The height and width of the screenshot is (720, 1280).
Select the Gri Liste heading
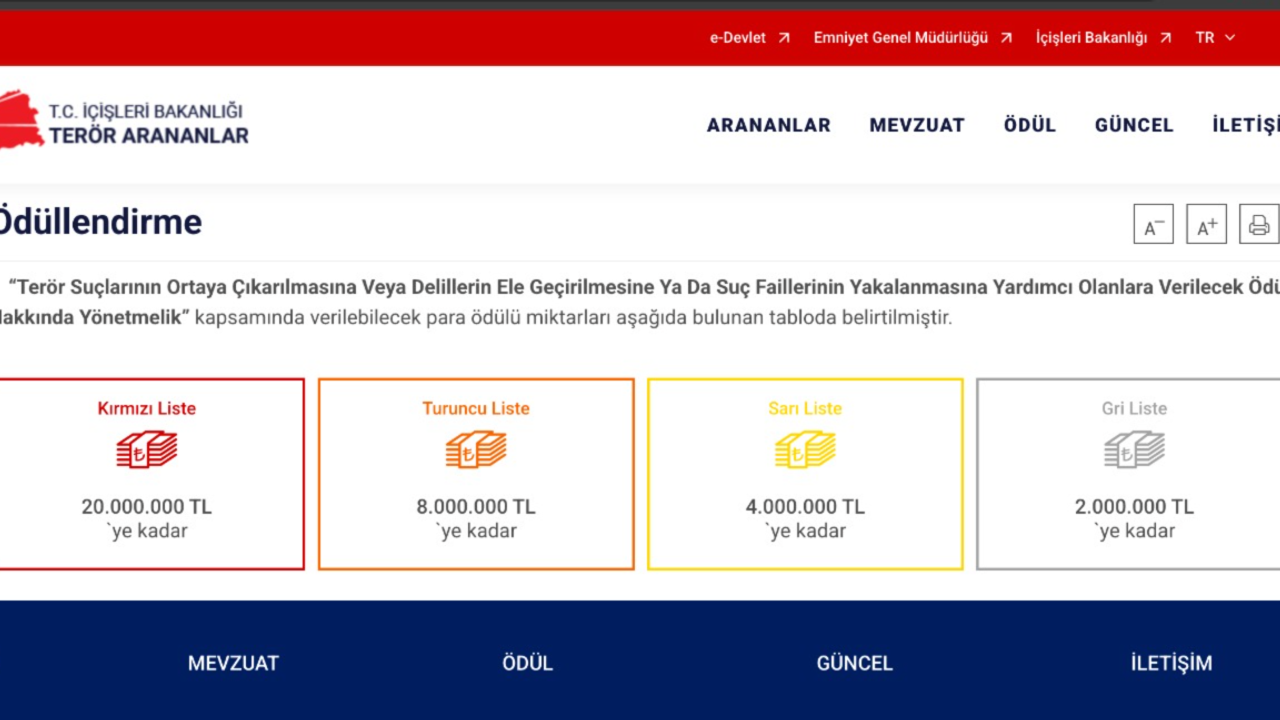coord(1134,408)
